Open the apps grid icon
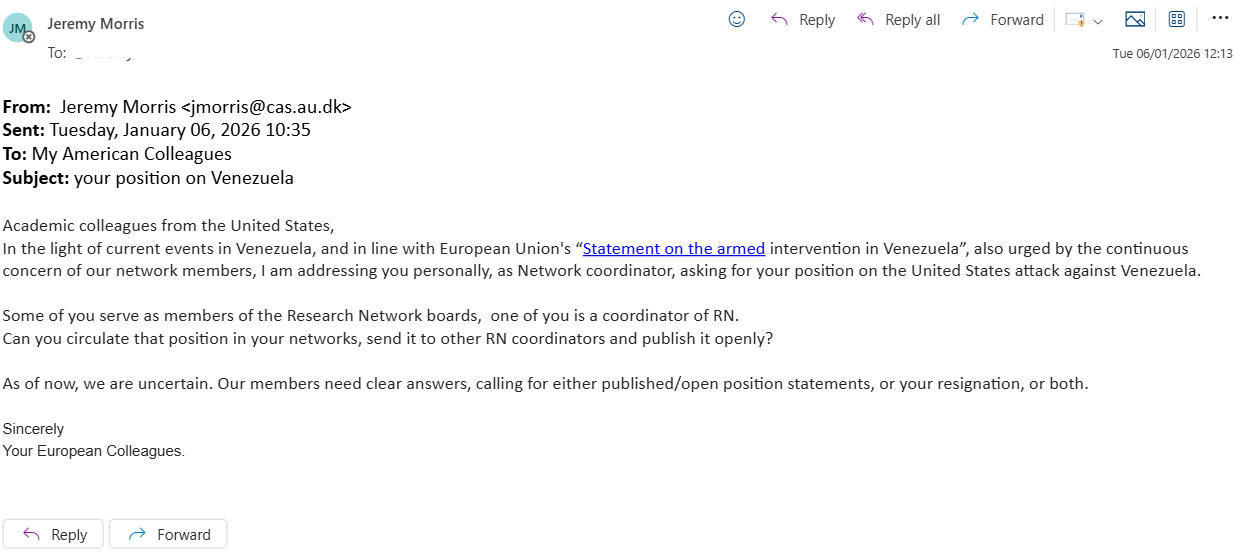The height and width of the screenshot is (556, 1243). (1177, 19)
